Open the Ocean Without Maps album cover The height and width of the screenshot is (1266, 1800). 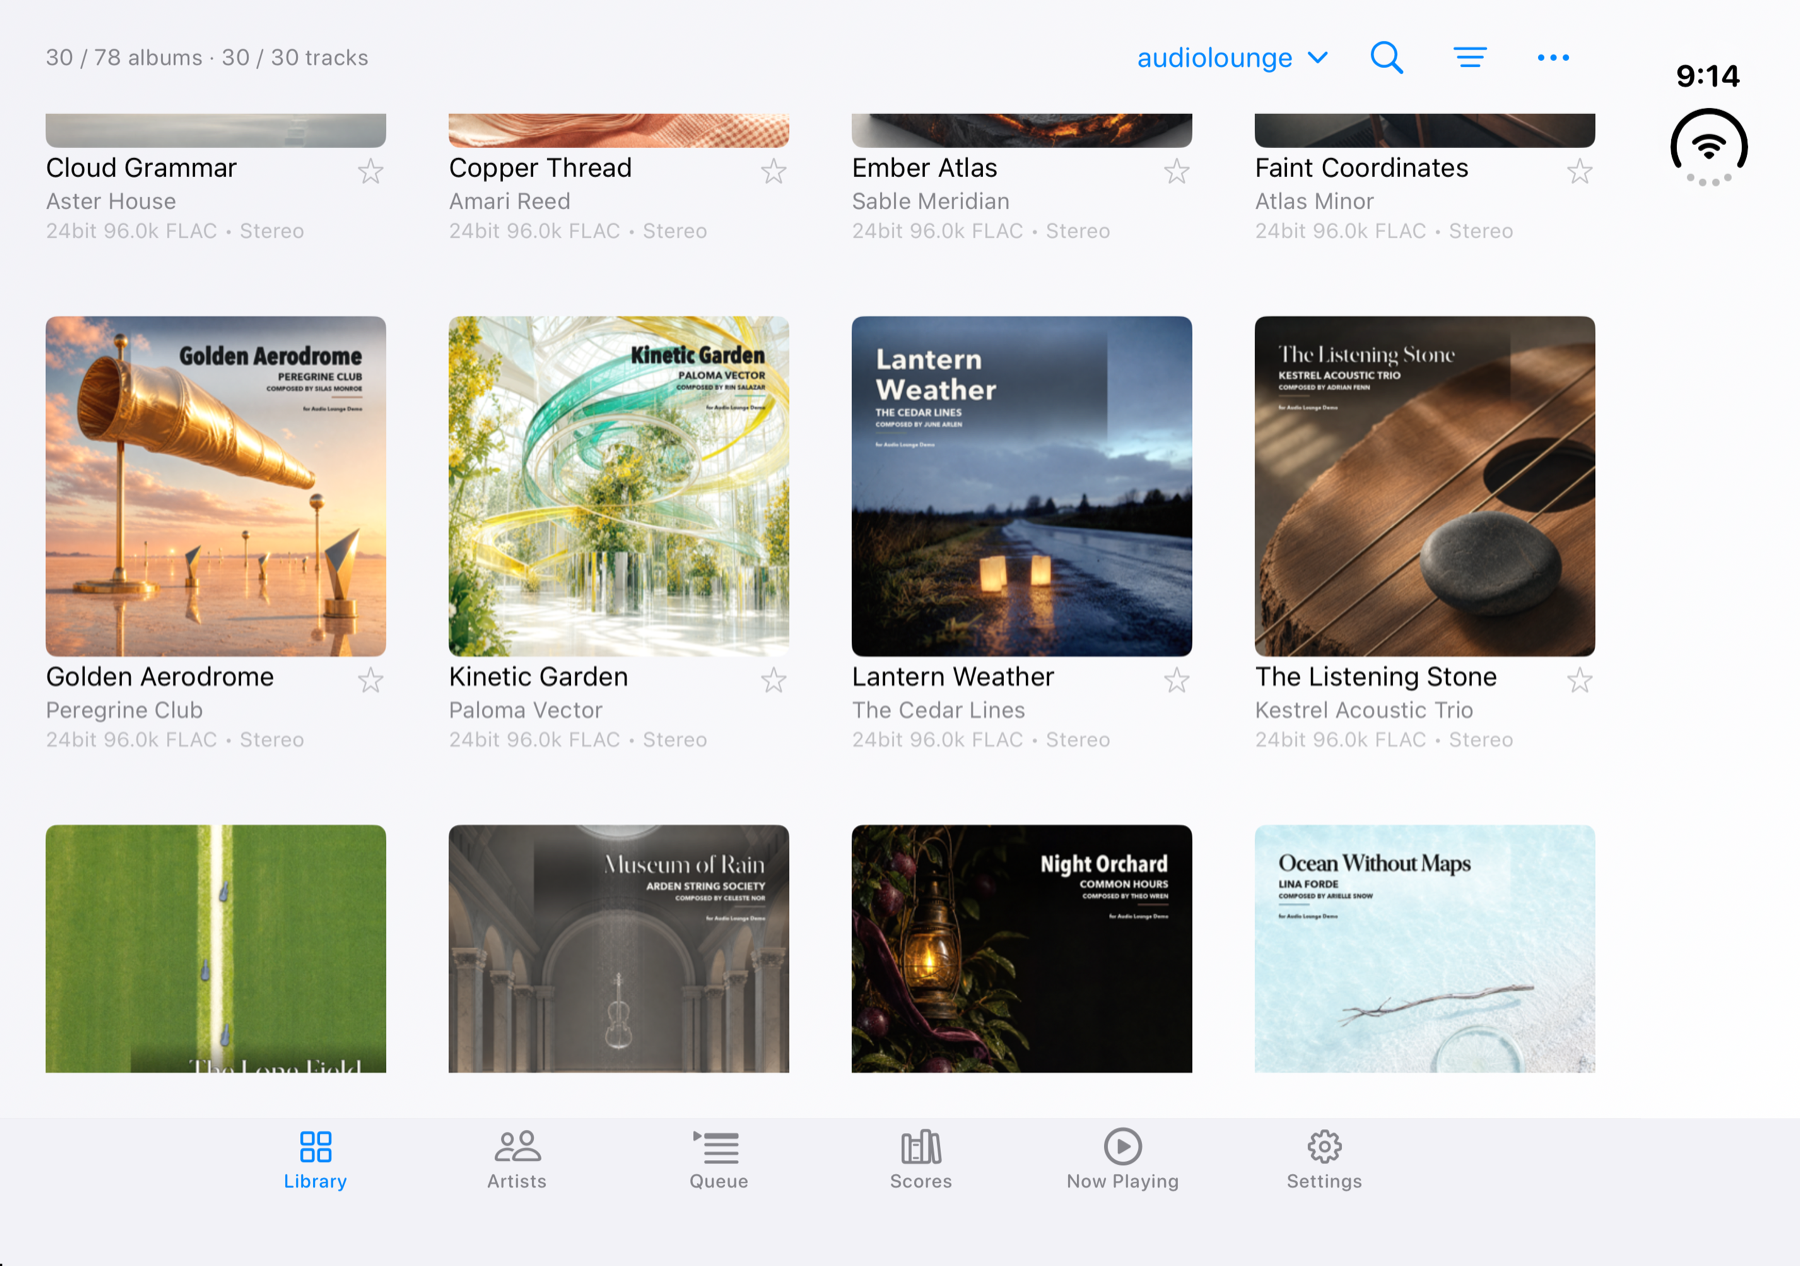point(1425,949)
